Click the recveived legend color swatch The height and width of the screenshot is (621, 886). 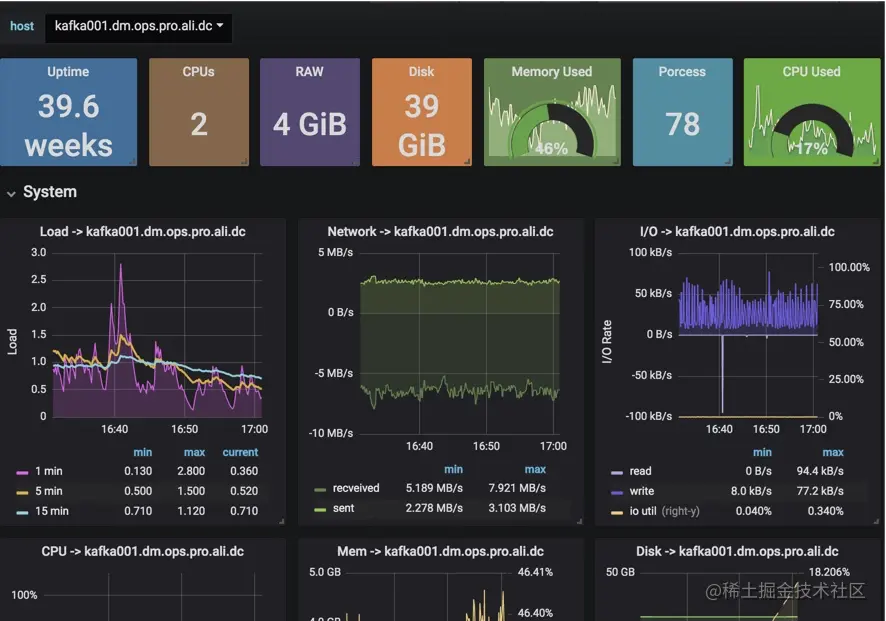pyautogui.click(x=320, y=489)
